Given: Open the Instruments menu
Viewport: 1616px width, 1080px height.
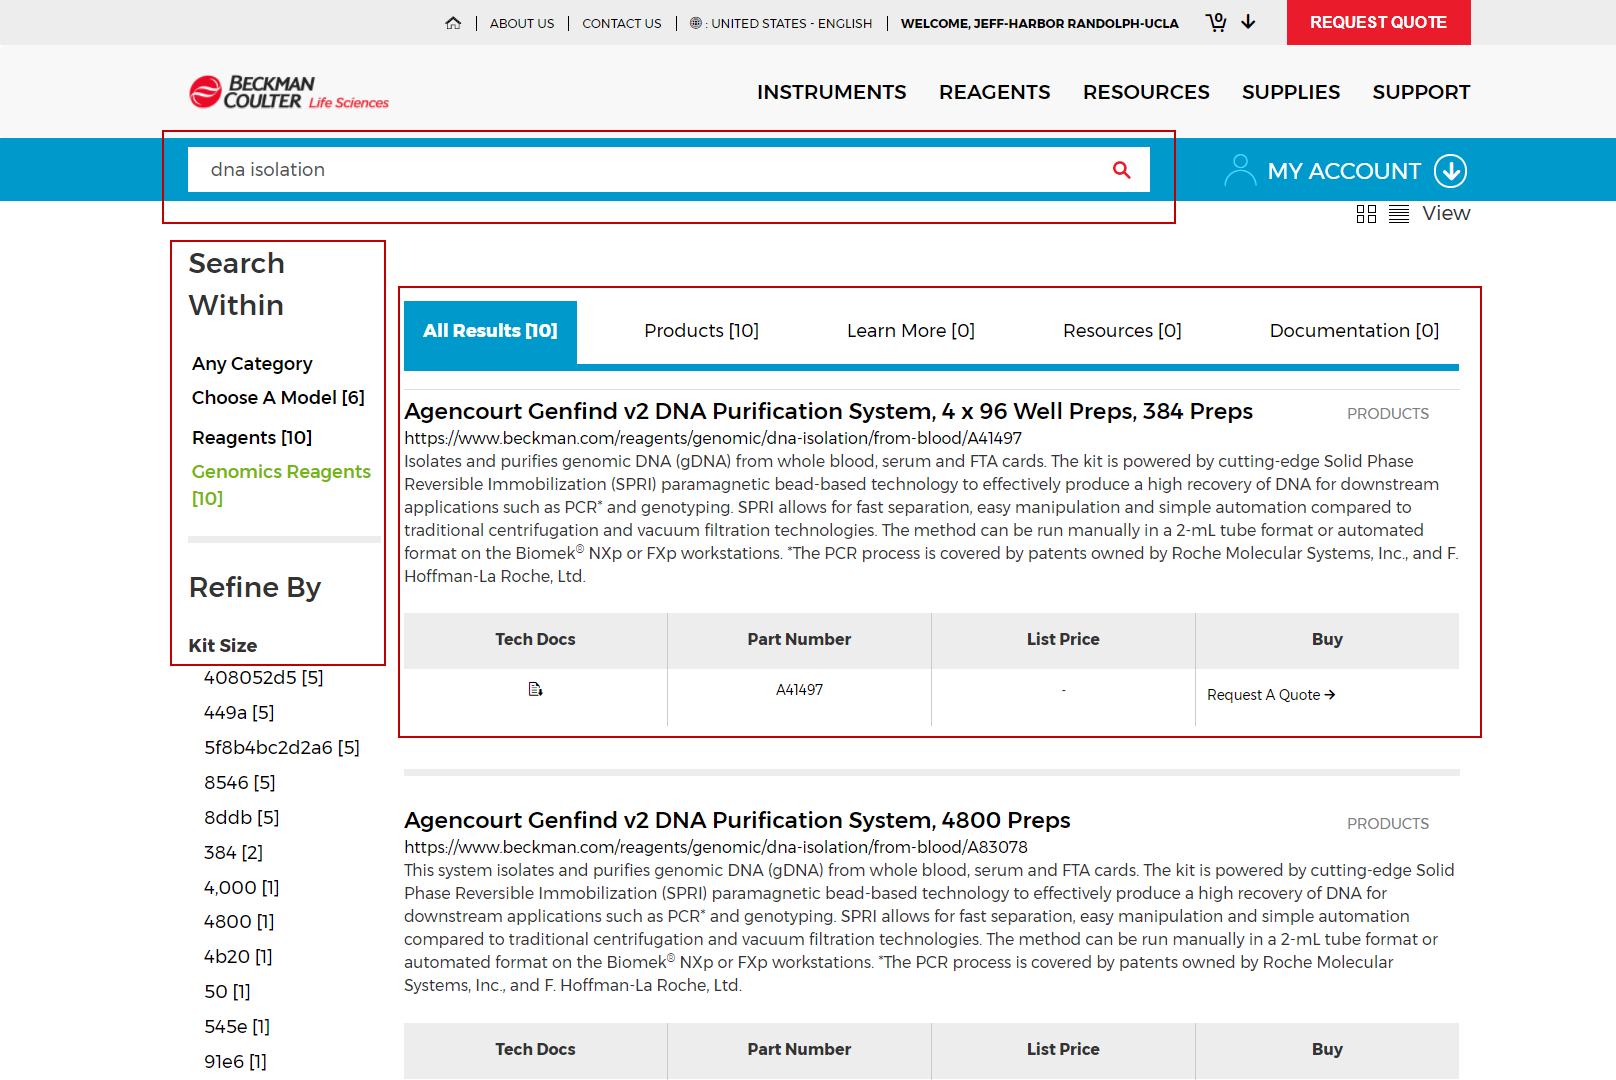Looking at the screenshot, I should (x=832, y=92).
